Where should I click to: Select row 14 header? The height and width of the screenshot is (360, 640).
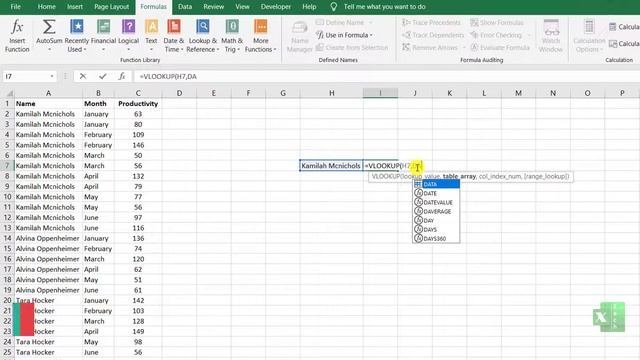click(7, 238)
